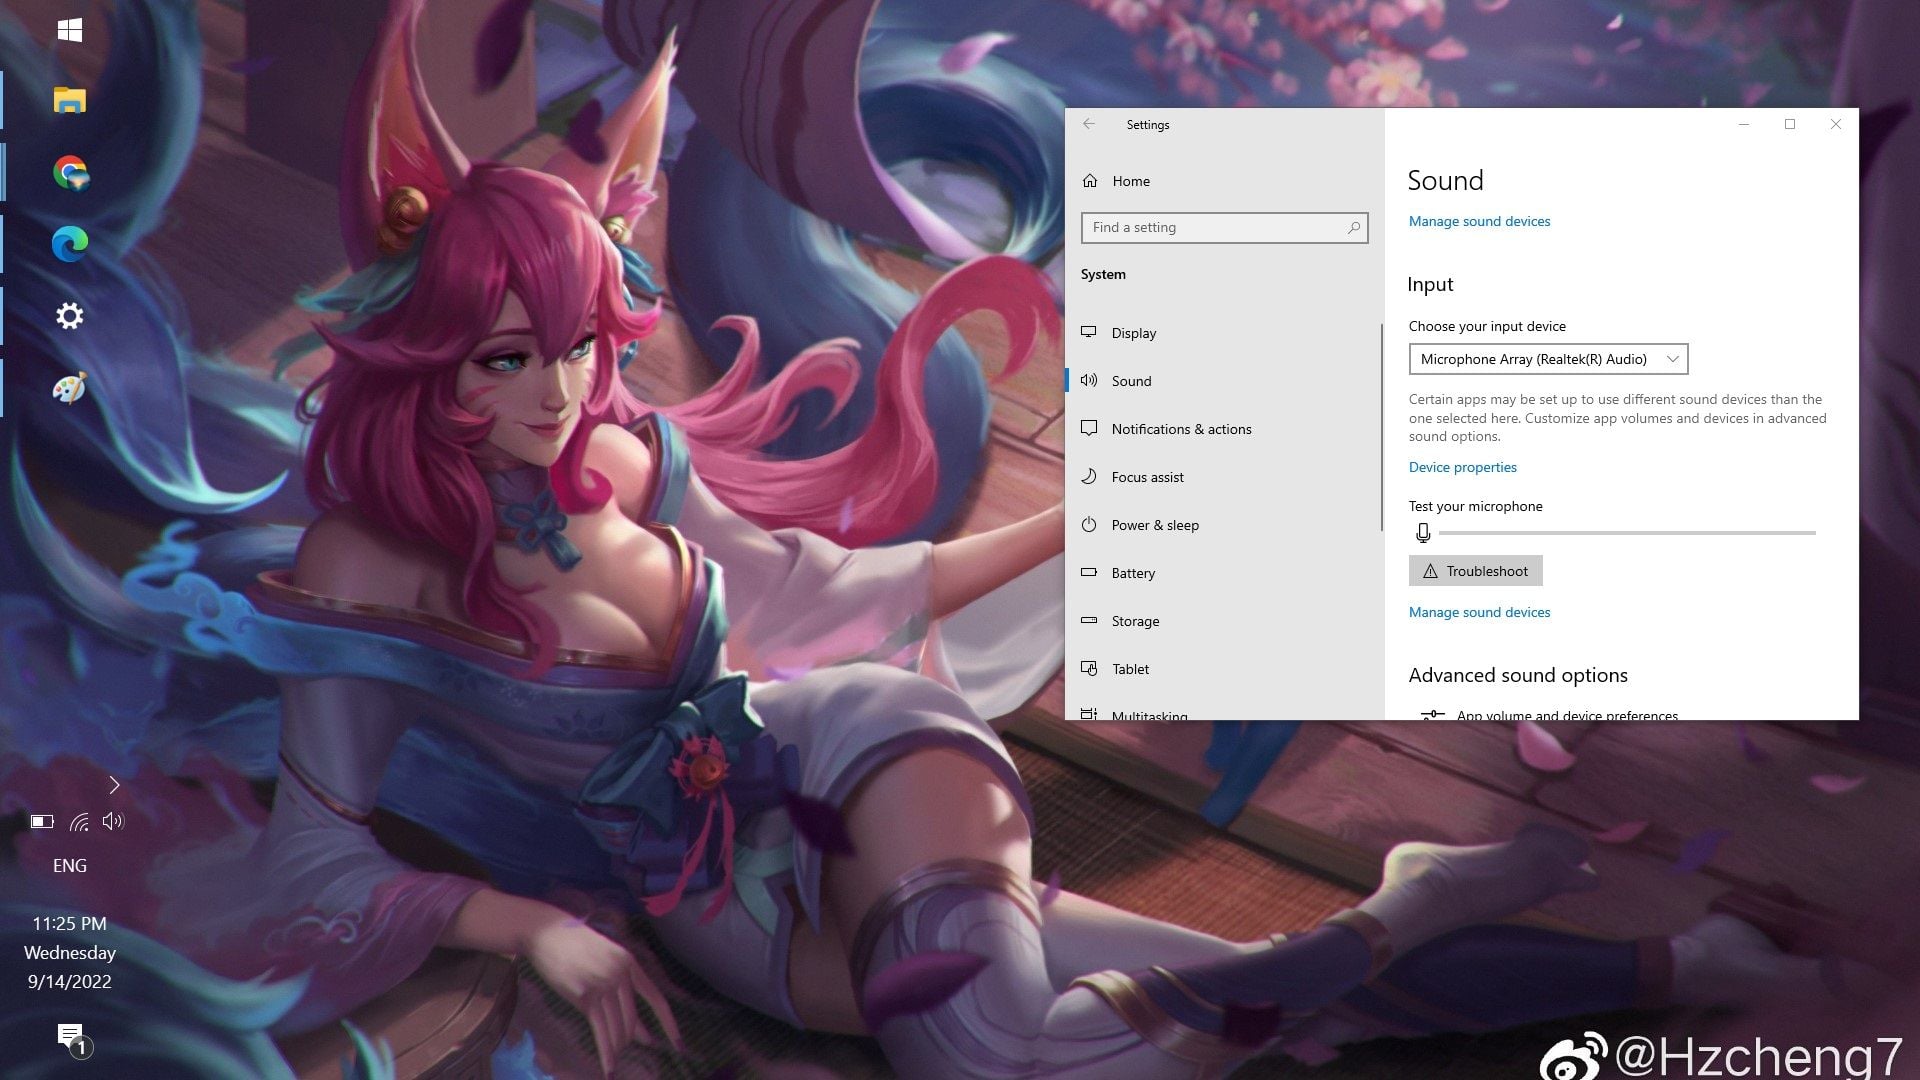
Task: Click the Windows Start button
Action: coord(70,30)
